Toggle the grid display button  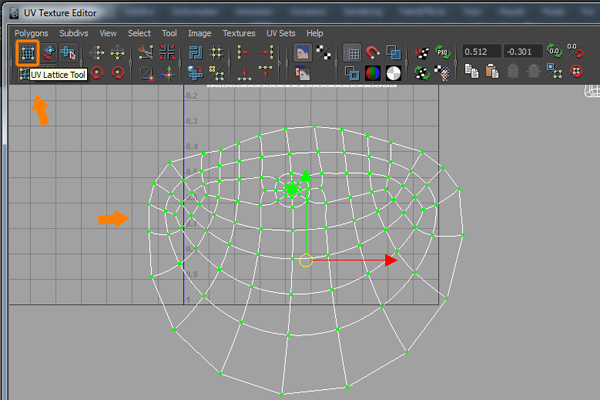click(352, 53)
